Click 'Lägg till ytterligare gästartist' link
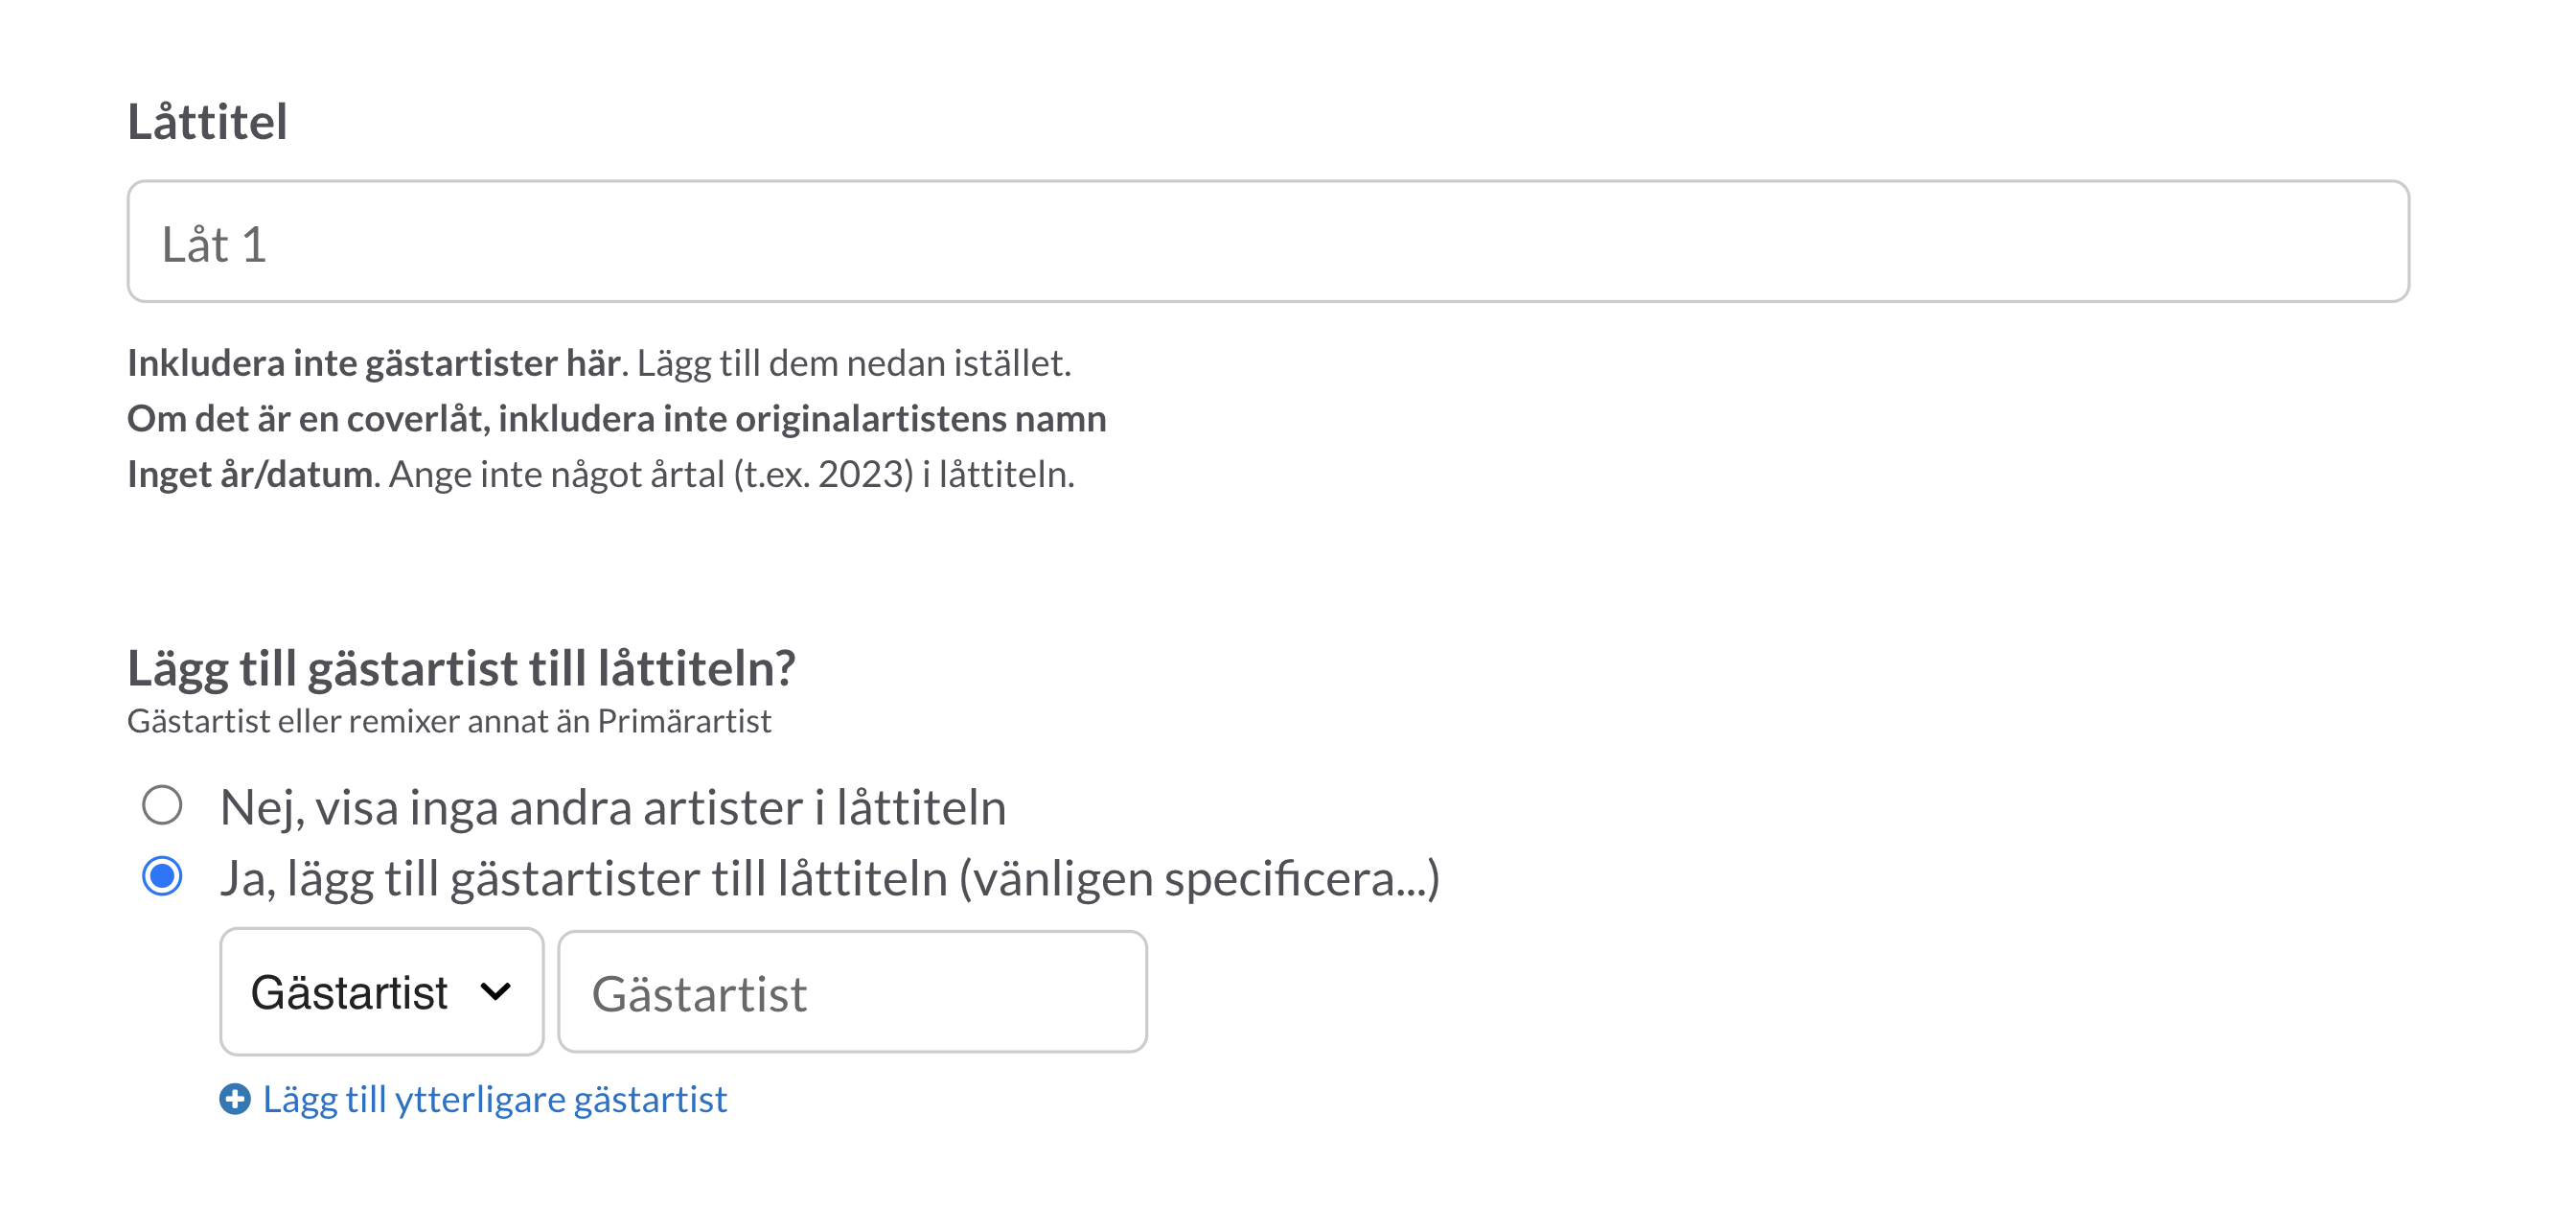The width and height of the screenshot is (2576, 1231). [495, 1100]
